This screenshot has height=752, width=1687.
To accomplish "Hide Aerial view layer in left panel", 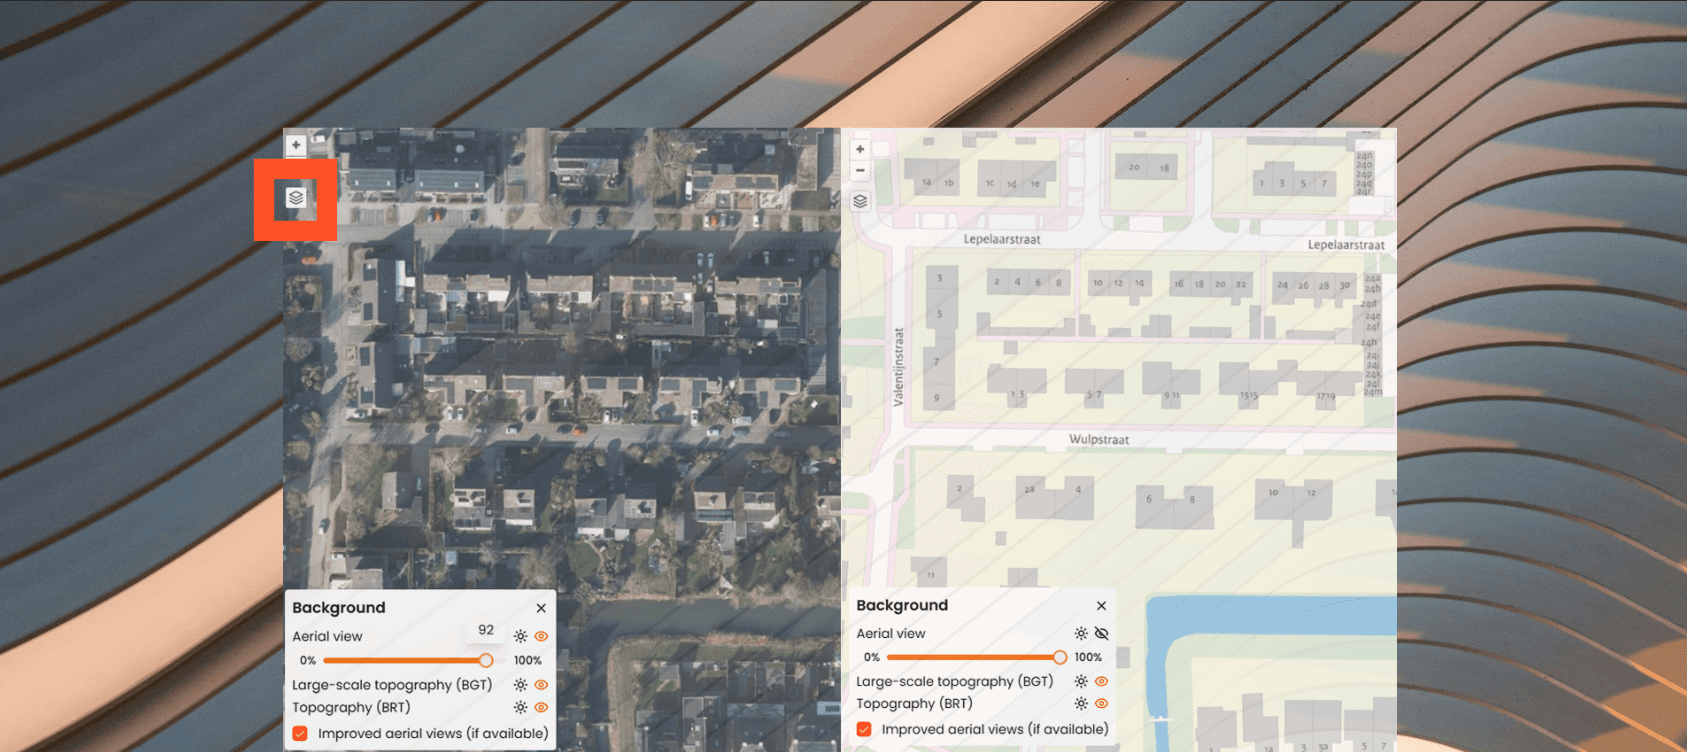I will pos(541,636).
